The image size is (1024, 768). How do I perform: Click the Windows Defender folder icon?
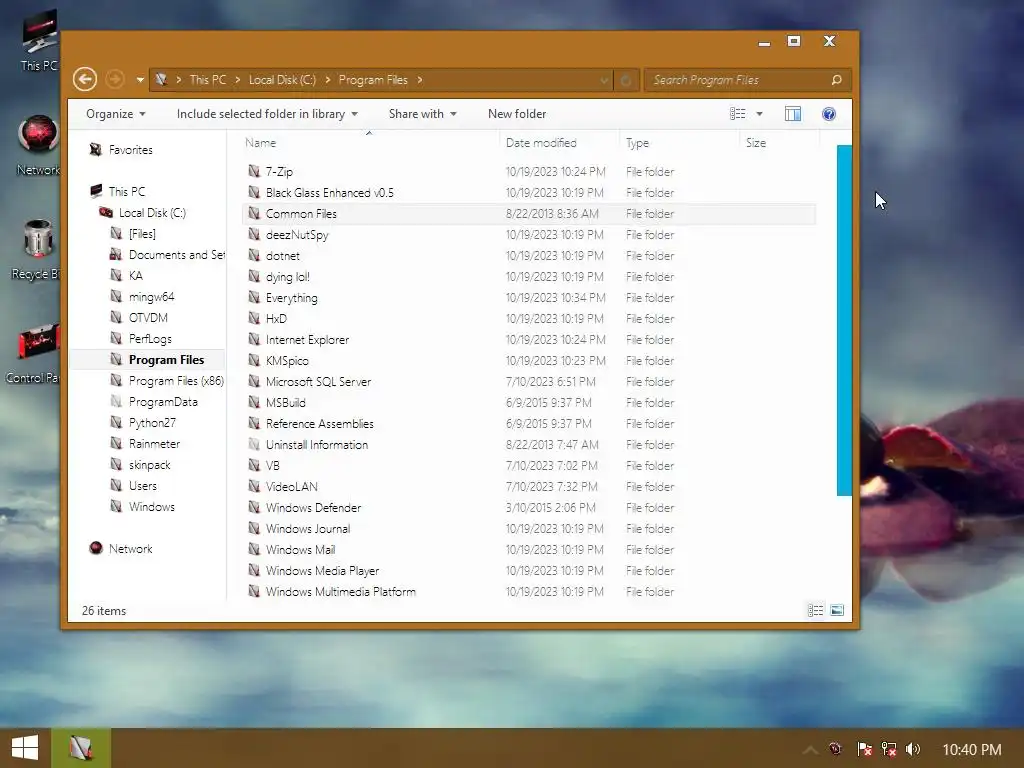(x=254, y=507)
